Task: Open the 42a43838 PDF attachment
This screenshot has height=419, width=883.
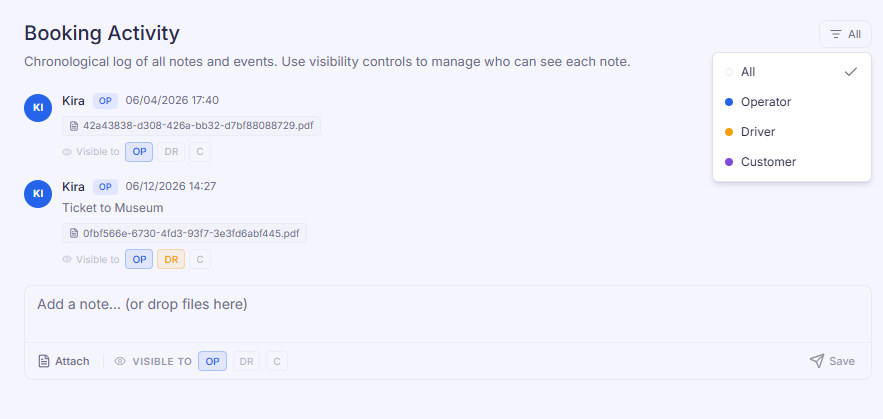Action: pyautogui.click(x=191, y=126)
